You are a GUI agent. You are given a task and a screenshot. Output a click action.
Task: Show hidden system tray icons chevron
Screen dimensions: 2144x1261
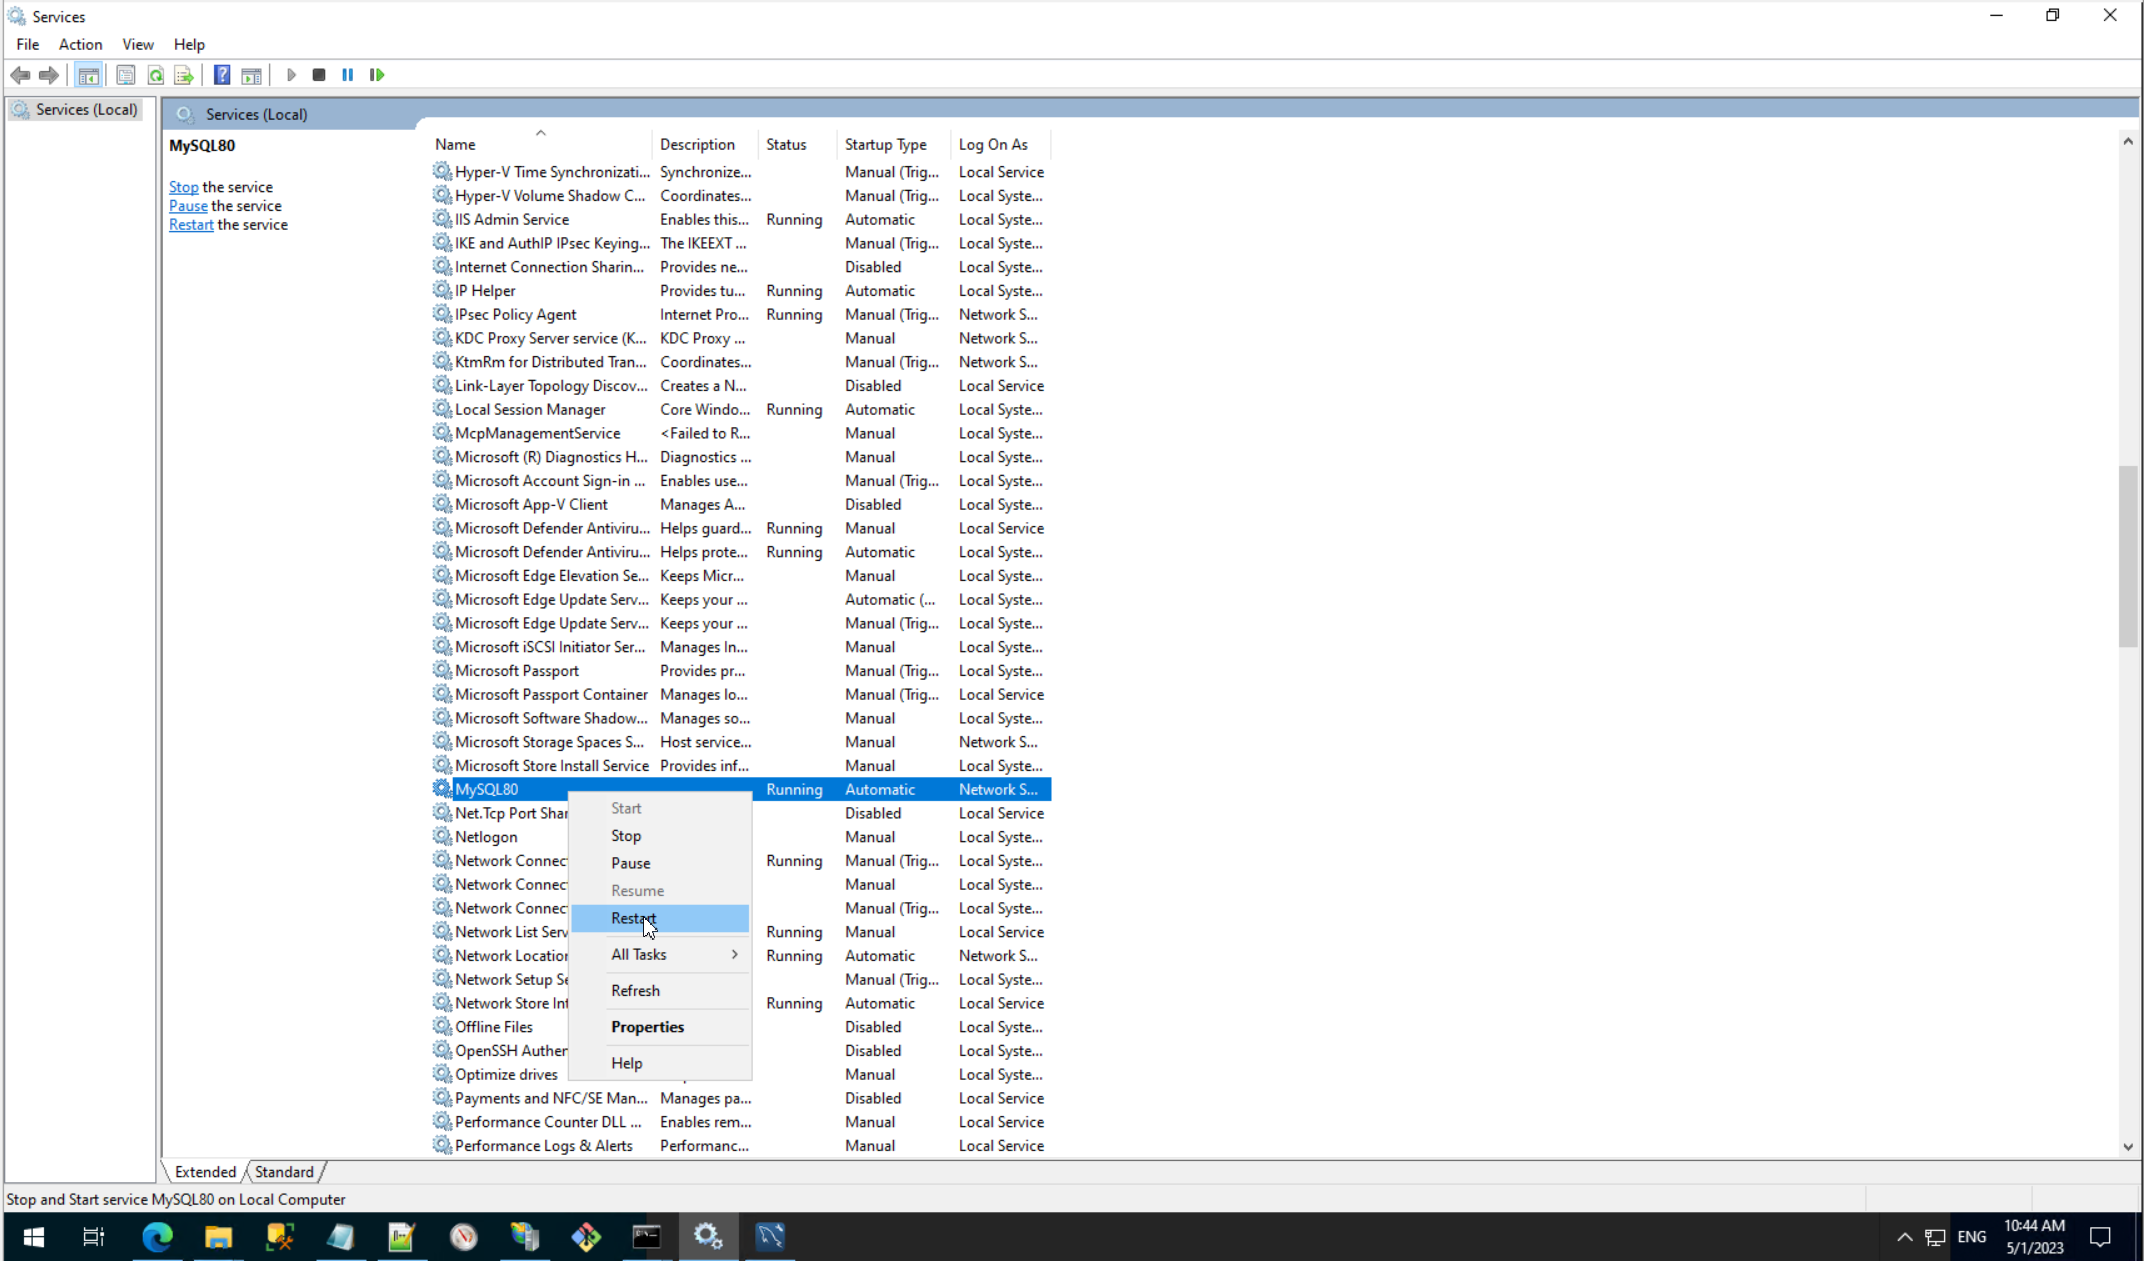1904,1237
